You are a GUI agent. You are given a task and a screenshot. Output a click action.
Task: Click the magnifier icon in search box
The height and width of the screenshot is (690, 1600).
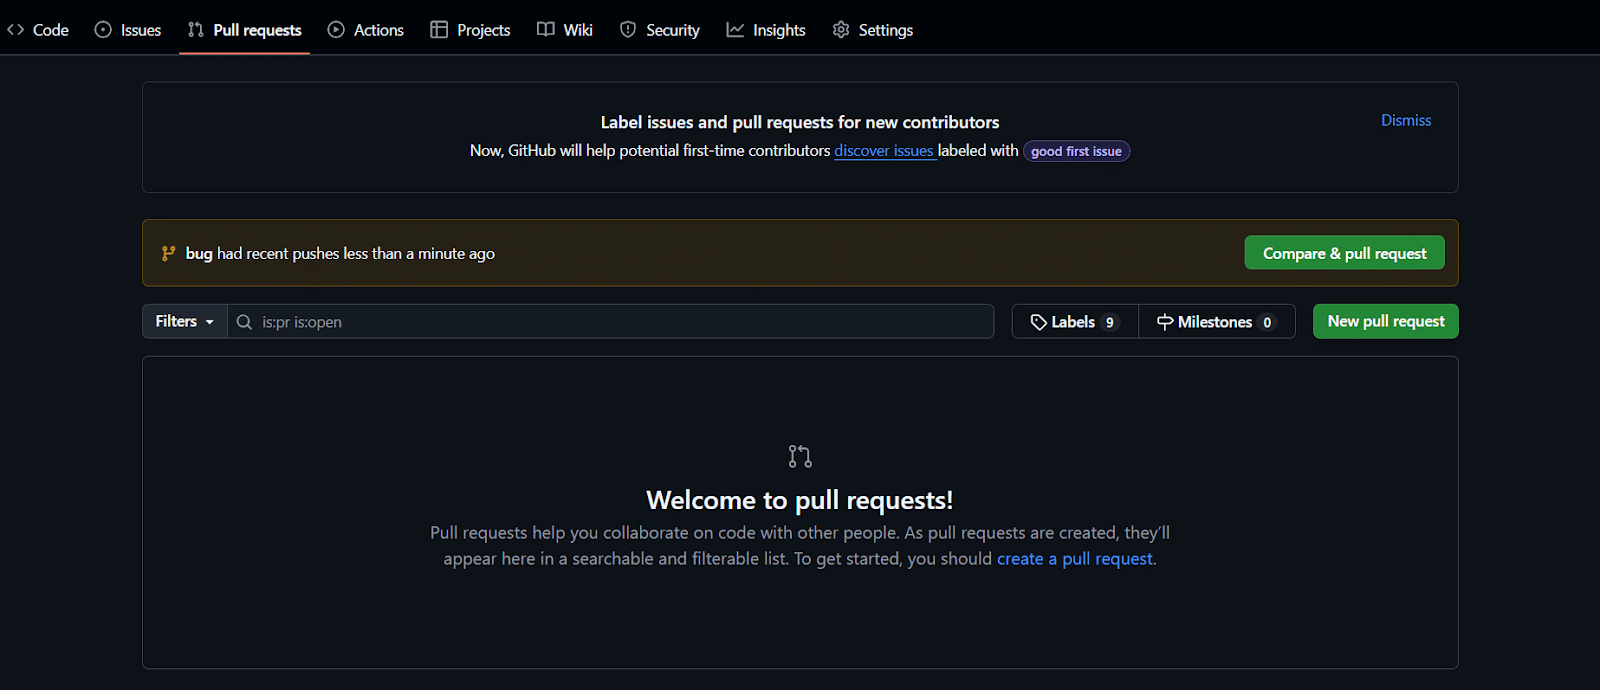point(244,322)
